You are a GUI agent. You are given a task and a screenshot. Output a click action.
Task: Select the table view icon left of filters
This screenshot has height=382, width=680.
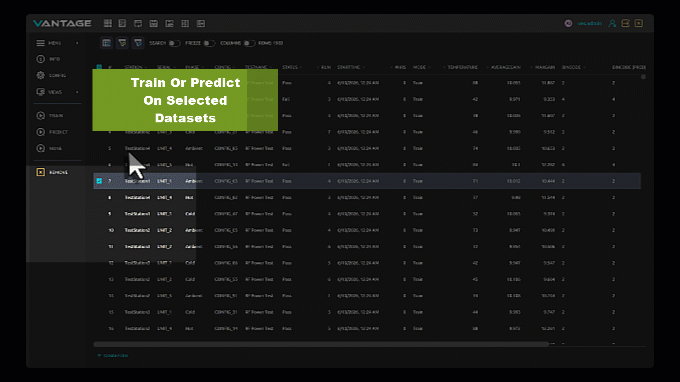point(106,43)
